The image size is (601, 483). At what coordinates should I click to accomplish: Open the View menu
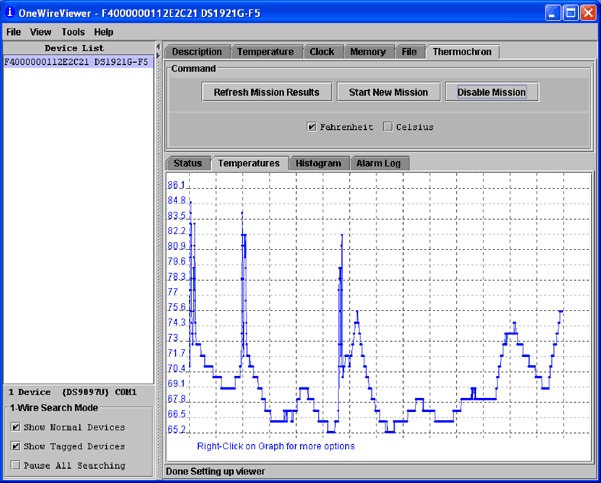(x=41, y=32)
